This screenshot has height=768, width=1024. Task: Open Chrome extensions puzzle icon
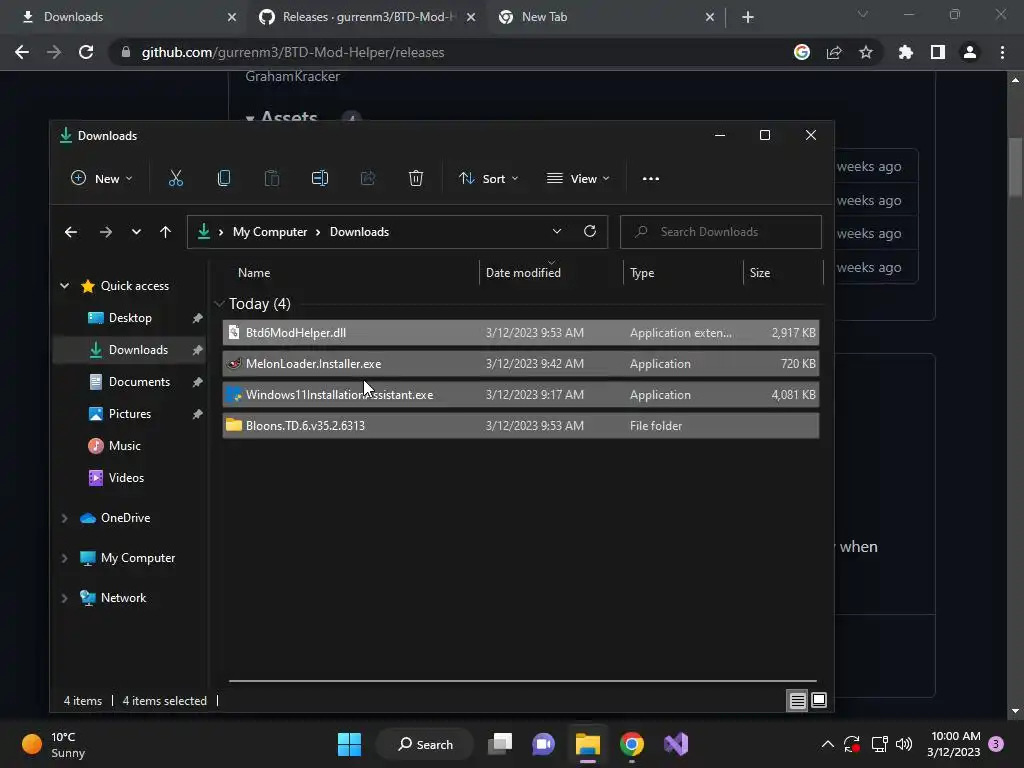[x=905, y=52]
